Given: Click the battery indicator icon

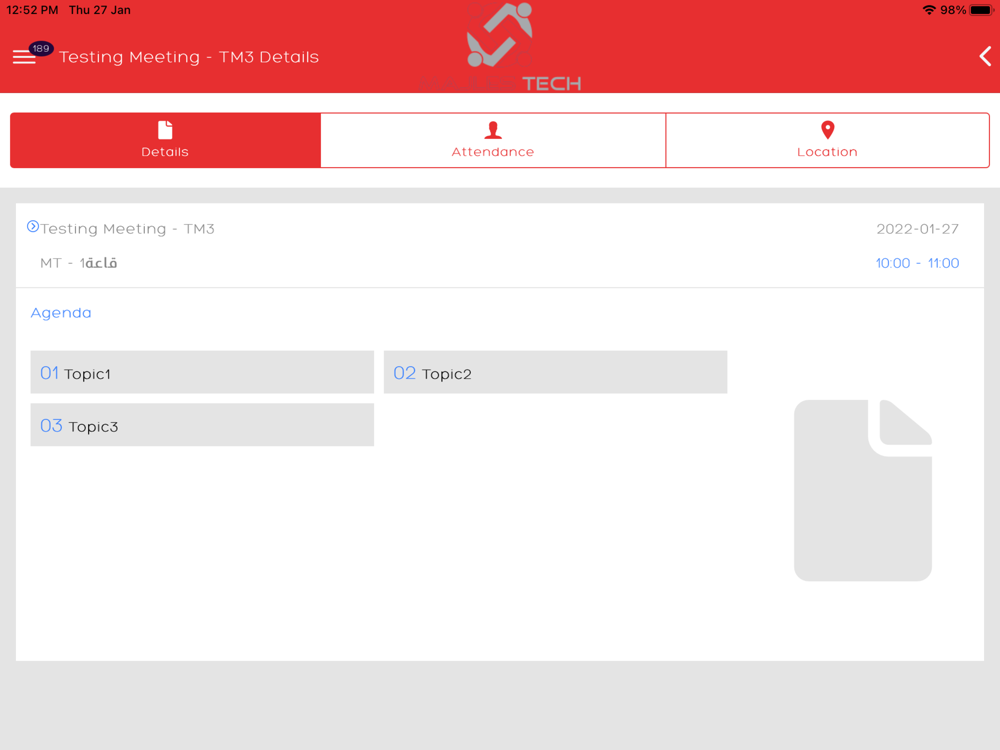Looking at the screenshot, I should [982, 10].
